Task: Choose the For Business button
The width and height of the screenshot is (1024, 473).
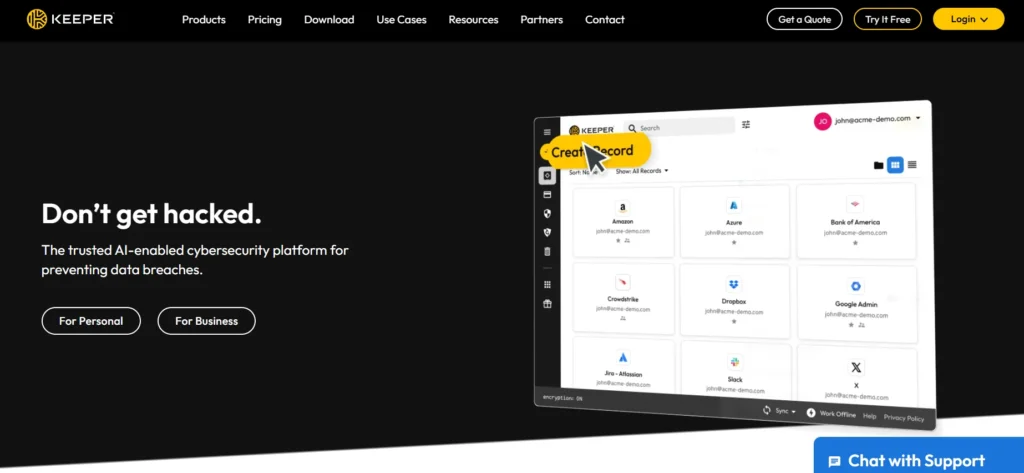Action: [206, 321]
